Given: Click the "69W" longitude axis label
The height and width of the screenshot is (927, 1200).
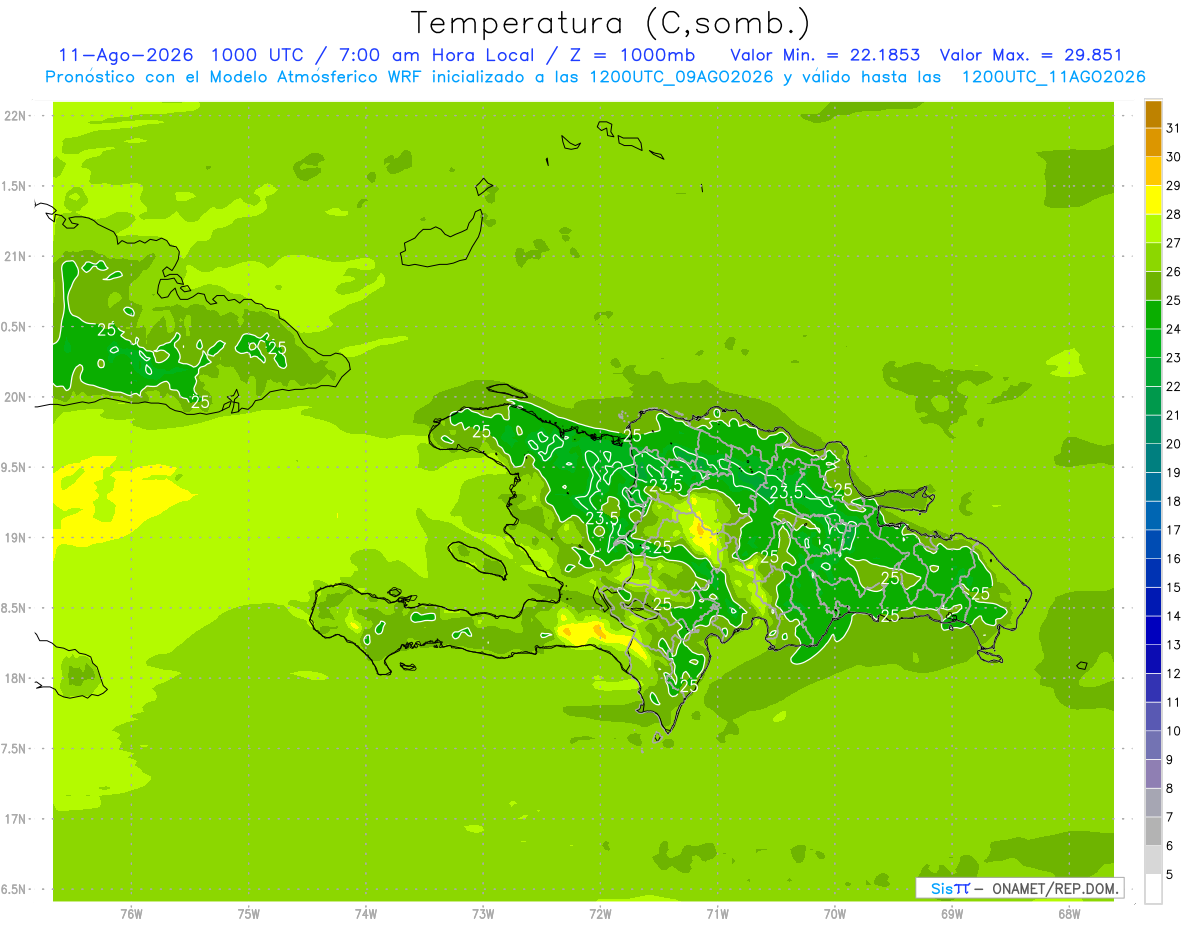Looking at the screenshot, I should [x=952, y=914].
